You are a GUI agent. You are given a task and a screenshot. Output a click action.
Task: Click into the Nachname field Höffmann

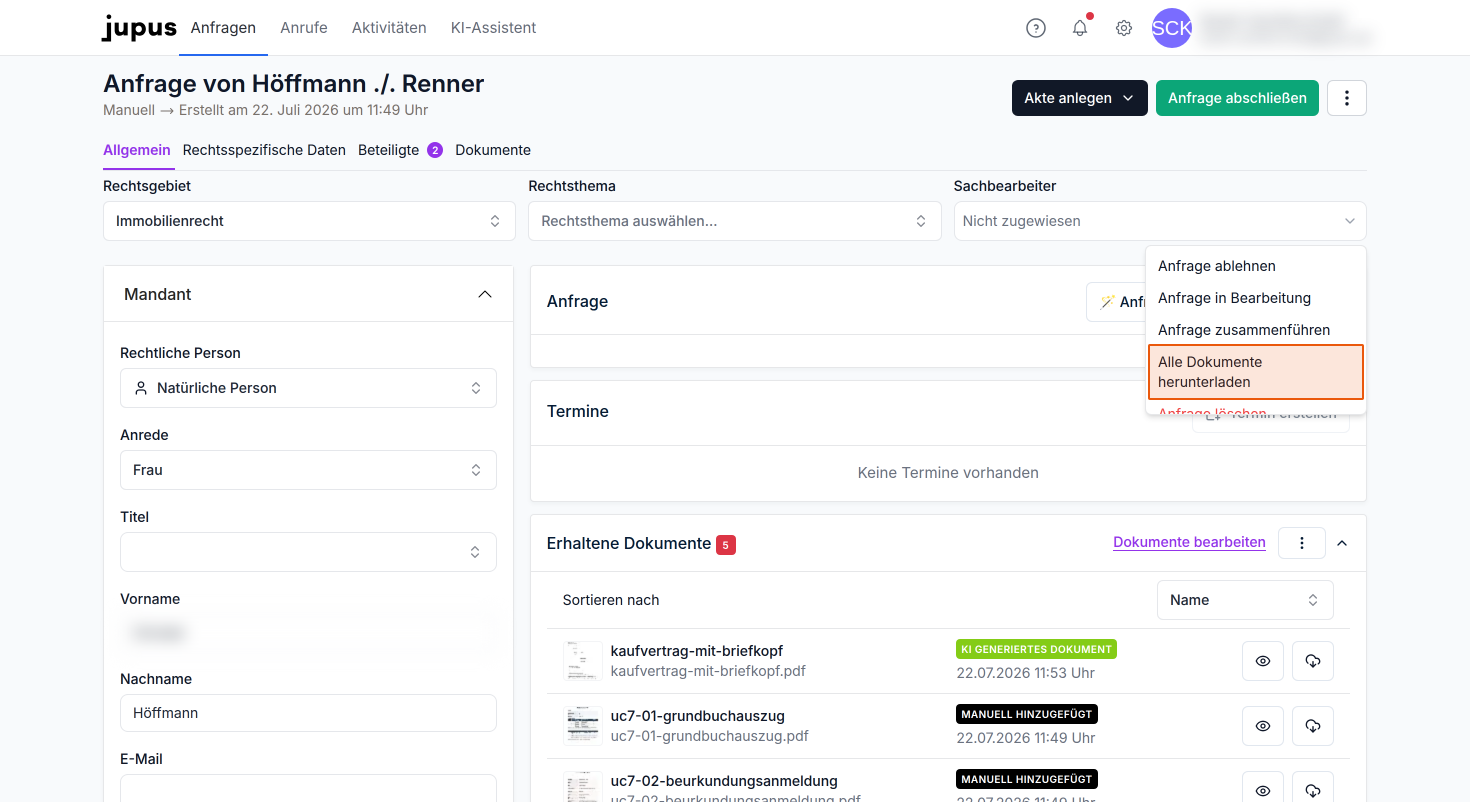click(308, 713)
